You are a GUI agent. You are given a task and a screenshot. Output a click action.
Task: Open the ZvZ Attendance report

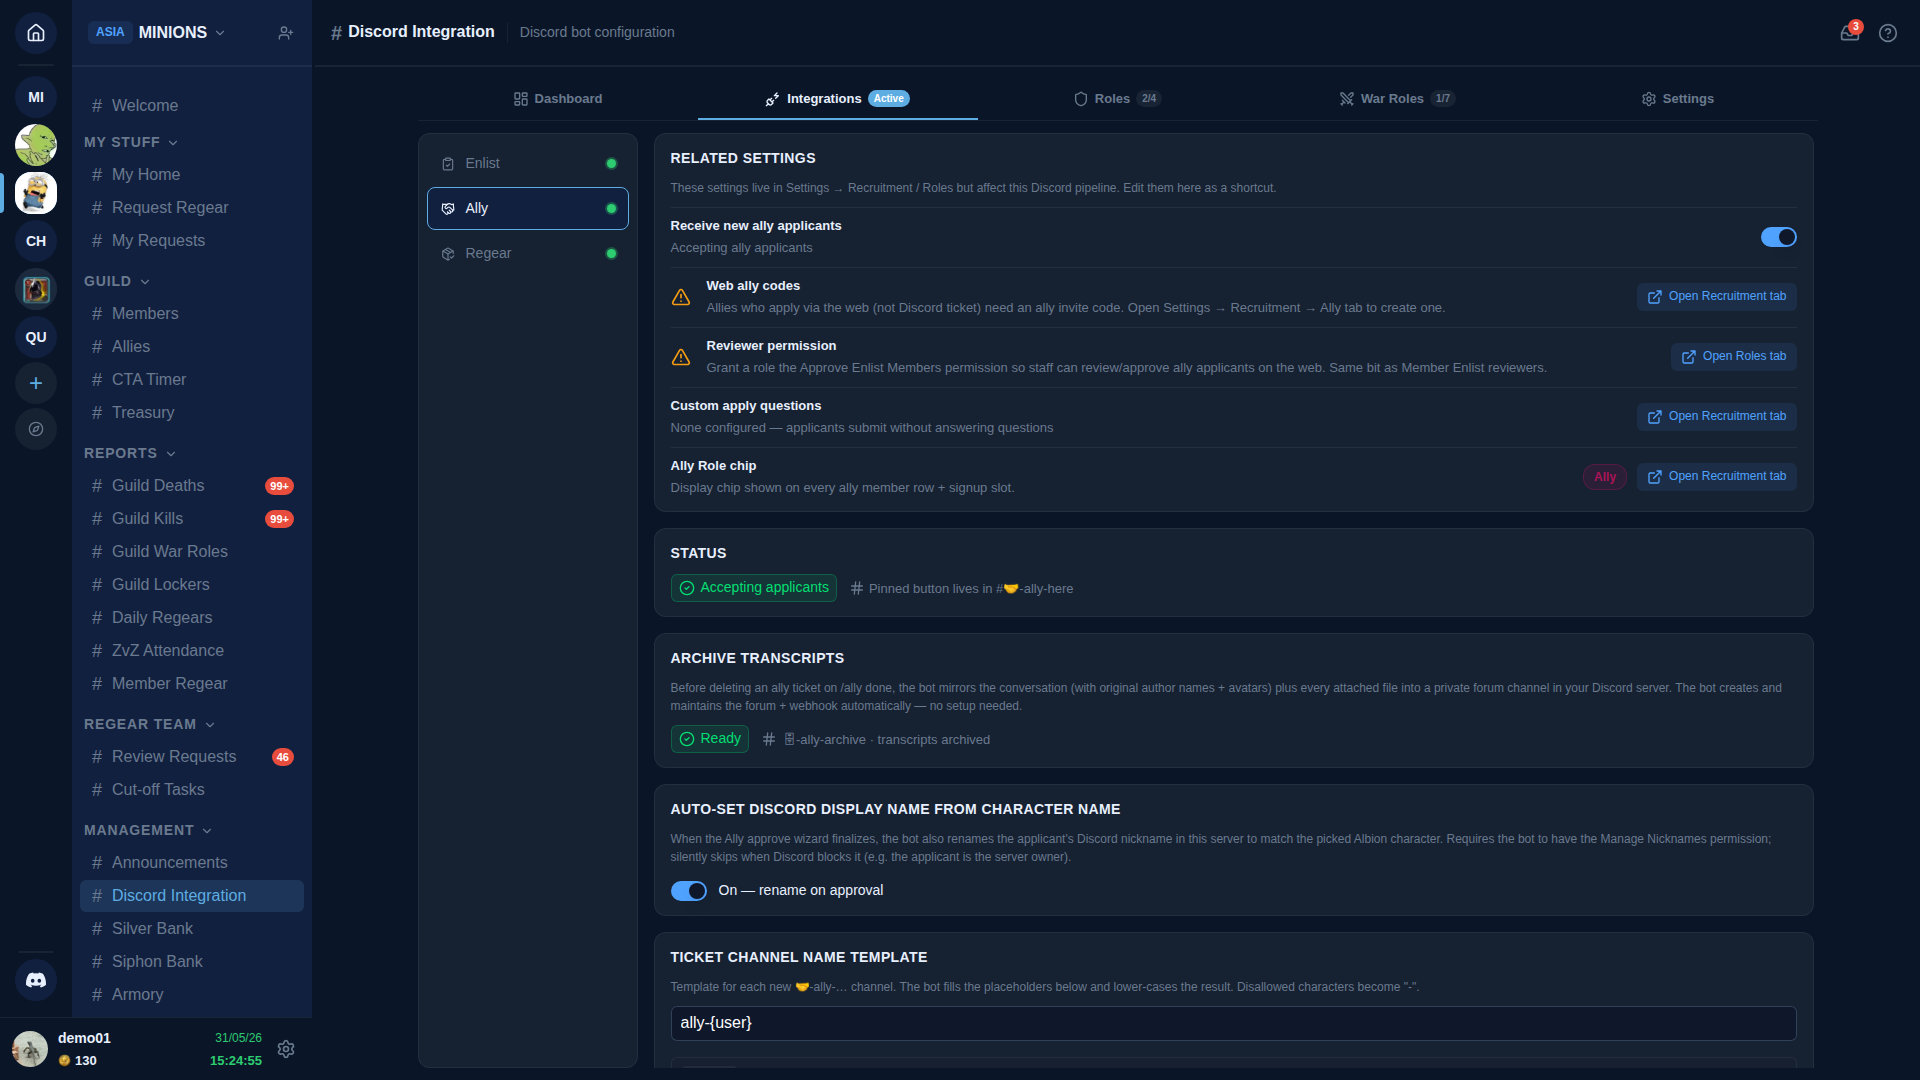click(192, 651)
